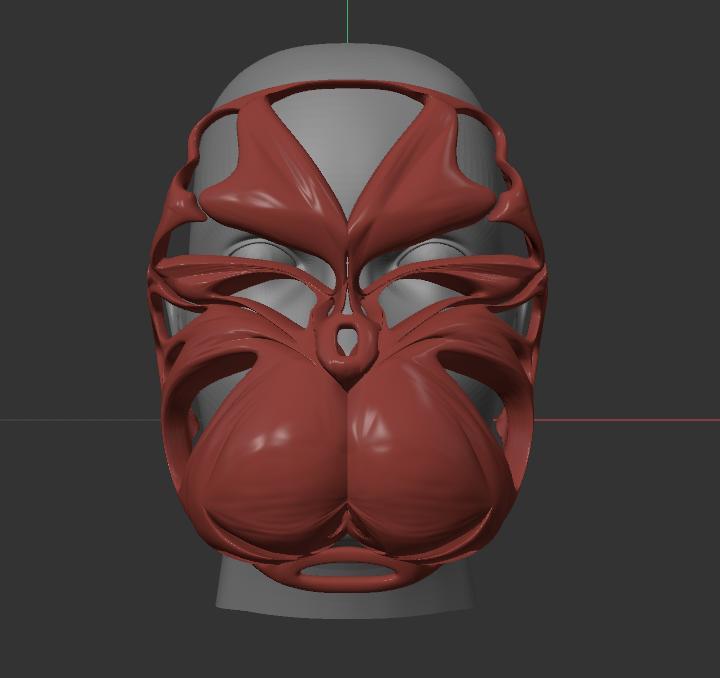
Task: Click the oval chin loop on mask
Action: [349, 572]
